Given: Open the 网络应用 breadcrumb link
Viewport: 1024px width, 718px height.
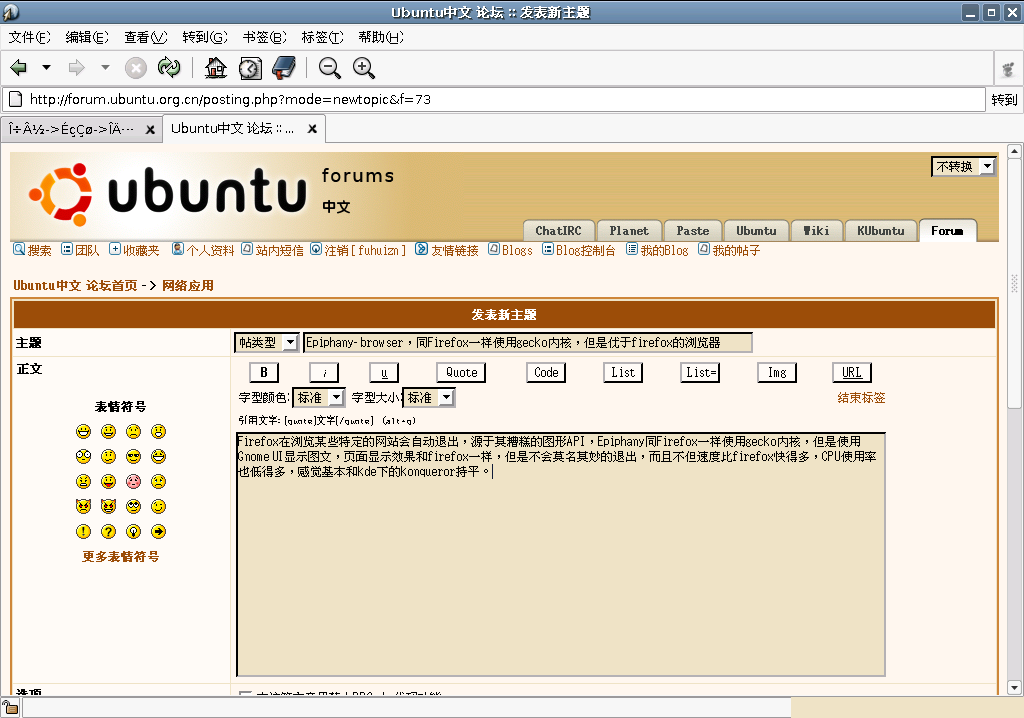Looking at the screenshot, I should point(188,286).
